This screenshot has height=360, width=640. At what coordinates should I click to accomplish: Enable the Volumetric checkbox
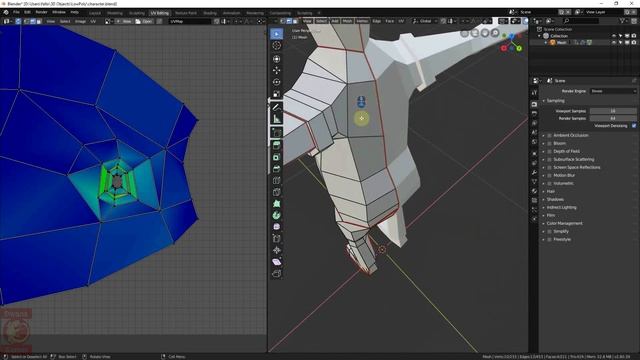coord(549,184)
